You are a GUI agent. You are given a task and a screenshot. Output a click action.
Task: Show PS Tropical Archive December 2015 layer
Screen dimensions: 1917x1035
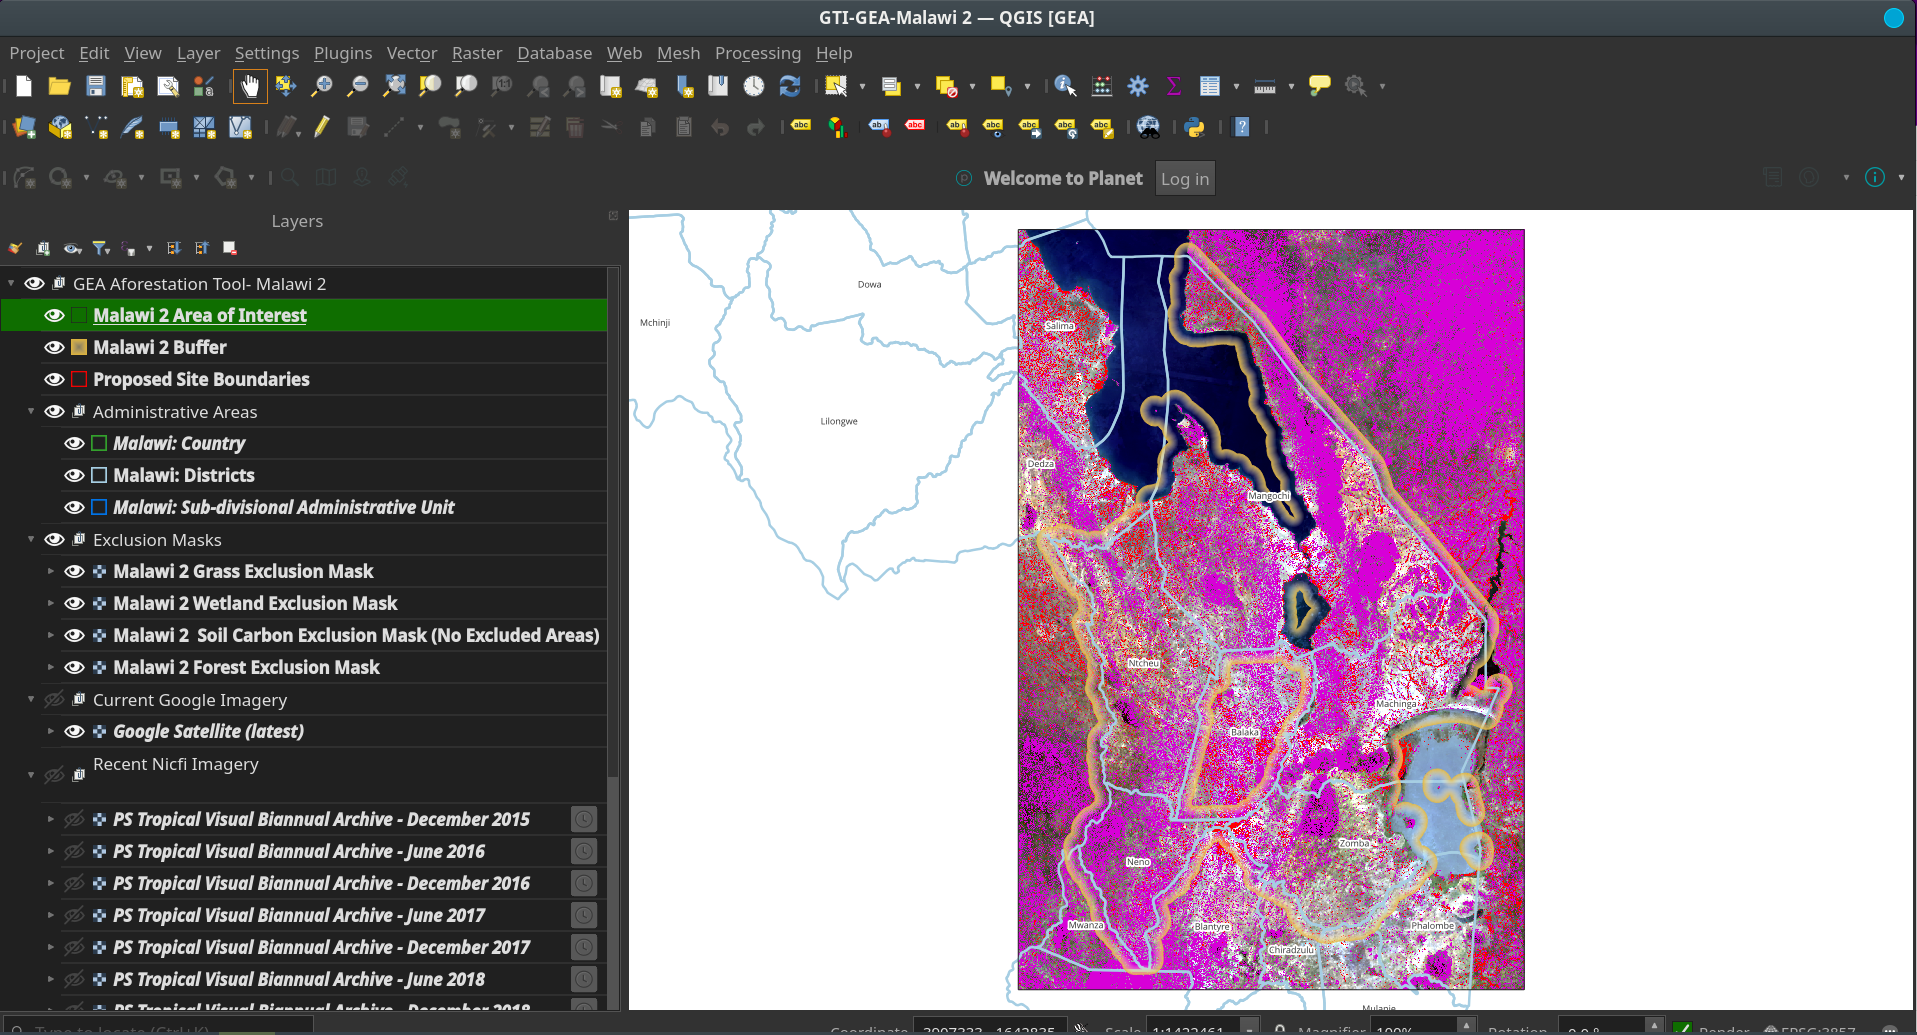pyautogui.click(x=74, y=819)
